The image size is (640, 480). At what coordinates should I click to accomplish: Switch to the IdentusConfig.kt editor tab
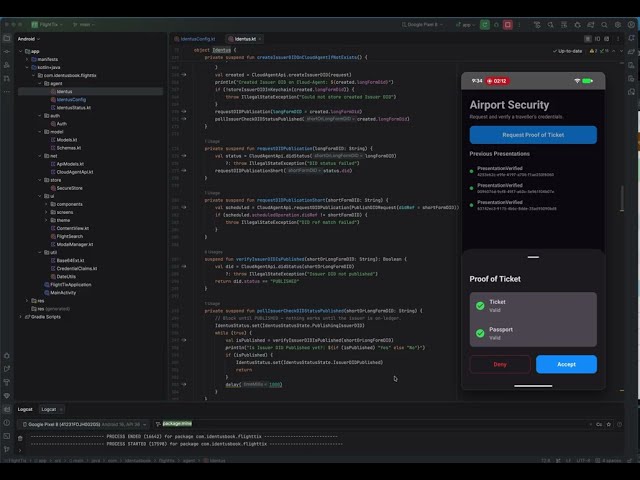point(195,39)
